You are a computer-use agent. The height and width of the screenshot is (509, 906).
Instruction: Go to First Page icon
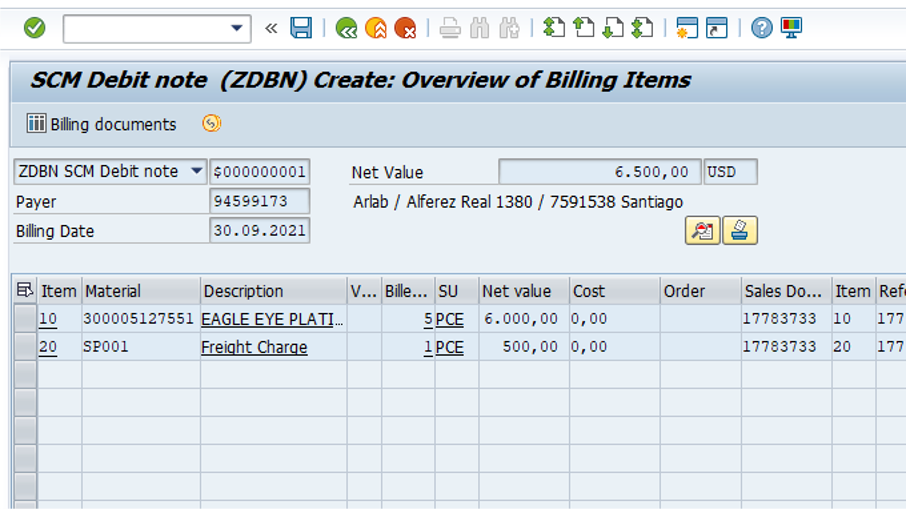(x=554, y=28)
